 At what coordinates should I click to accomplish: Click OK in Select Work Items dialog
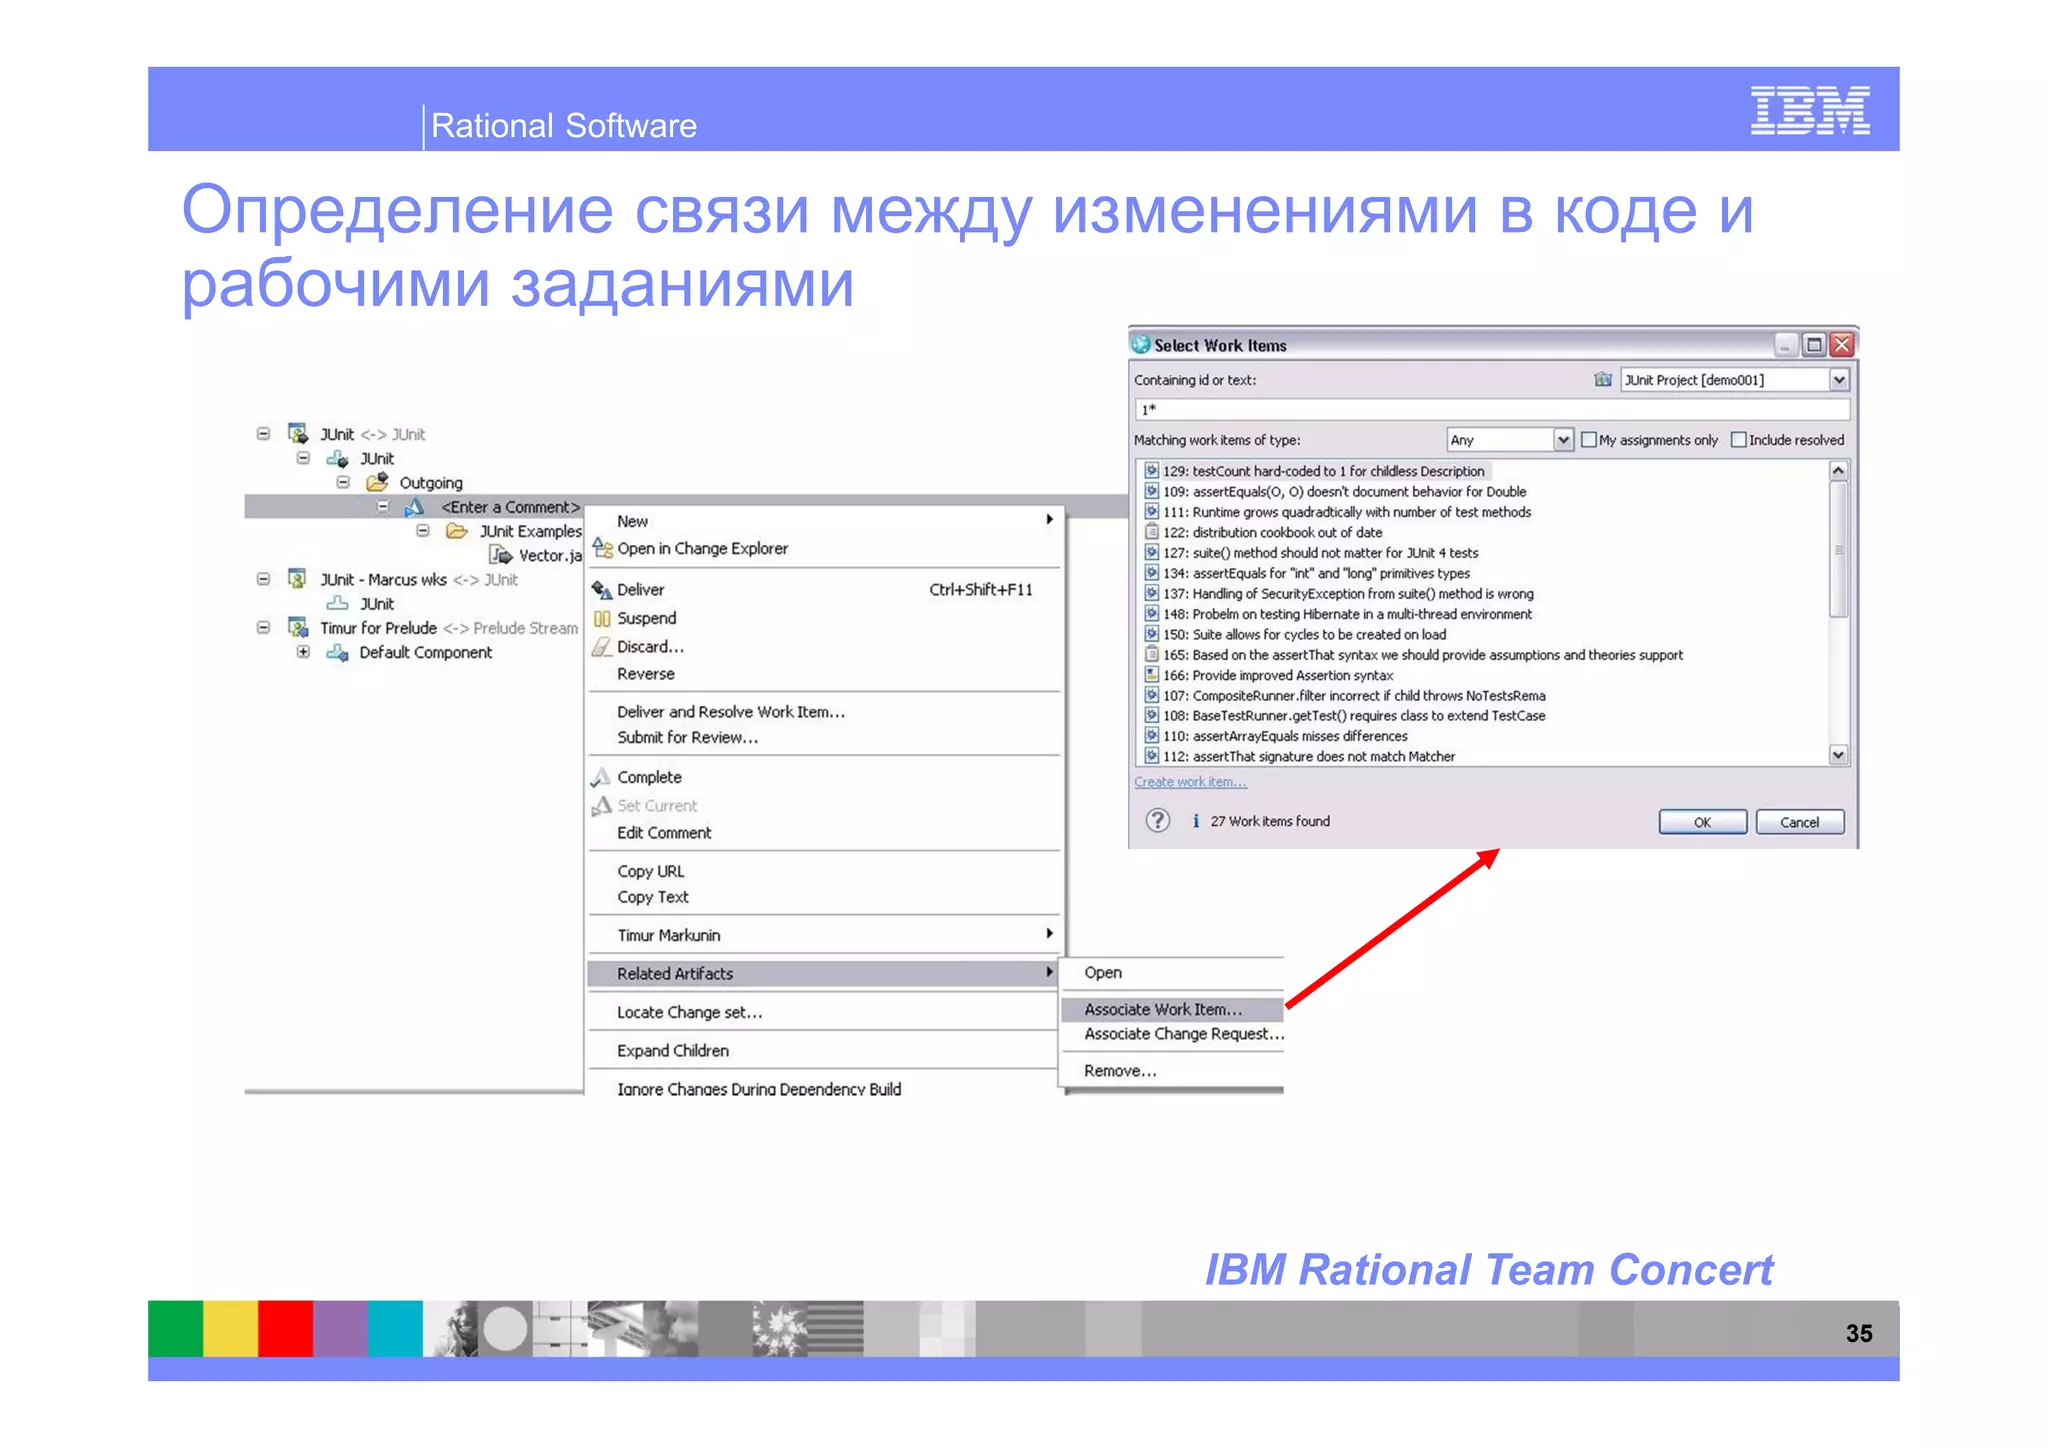point(1702,822)
